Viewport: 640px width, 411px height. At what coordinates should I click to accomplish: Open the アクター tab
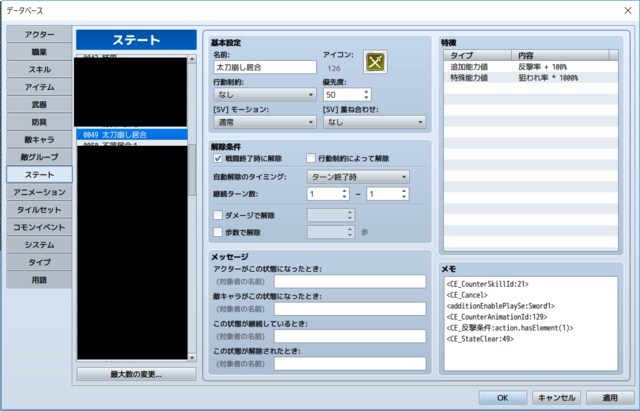(x=39, y=34)
